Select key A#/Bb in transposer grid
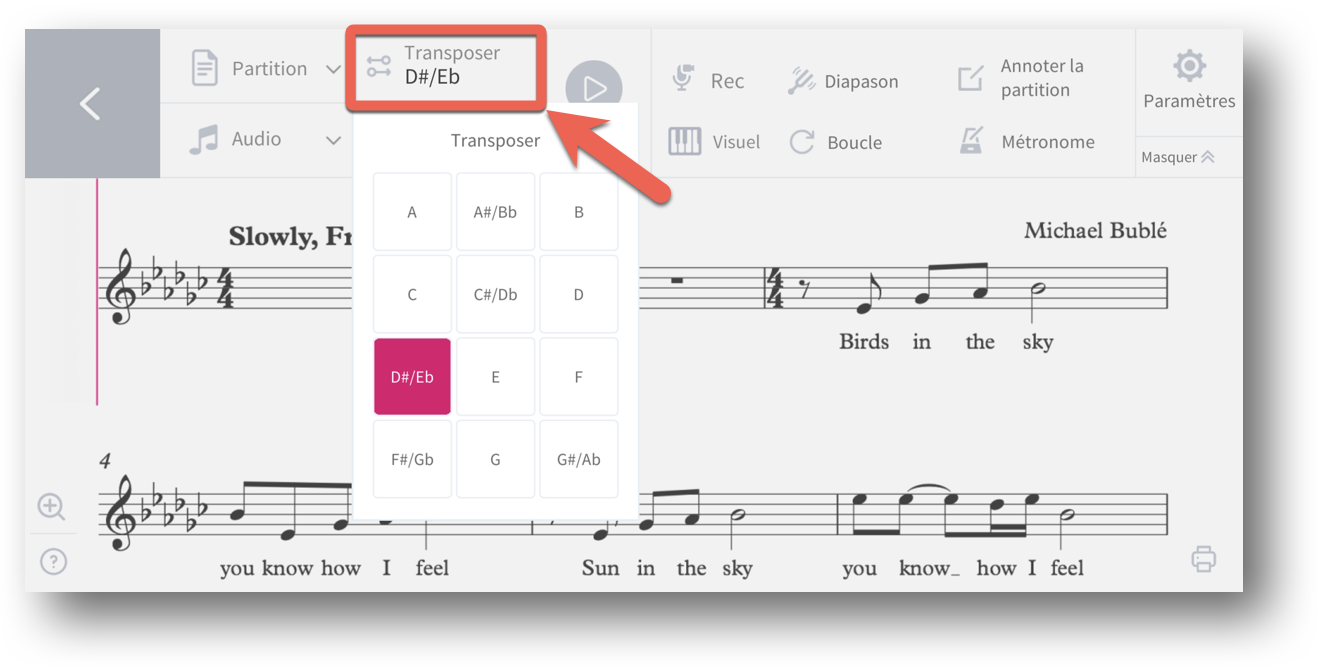1318x667 pixels. [x=496, y=212]
